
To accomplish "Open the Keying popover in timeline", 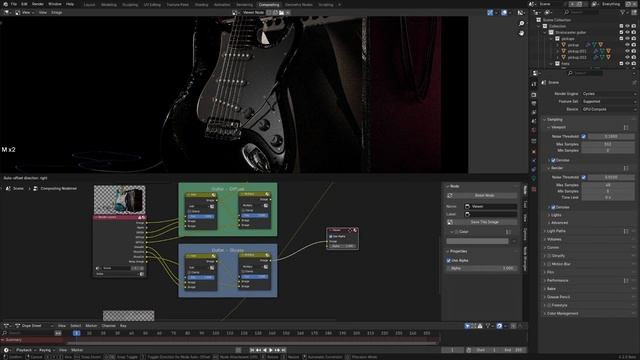I will point(47,350).
